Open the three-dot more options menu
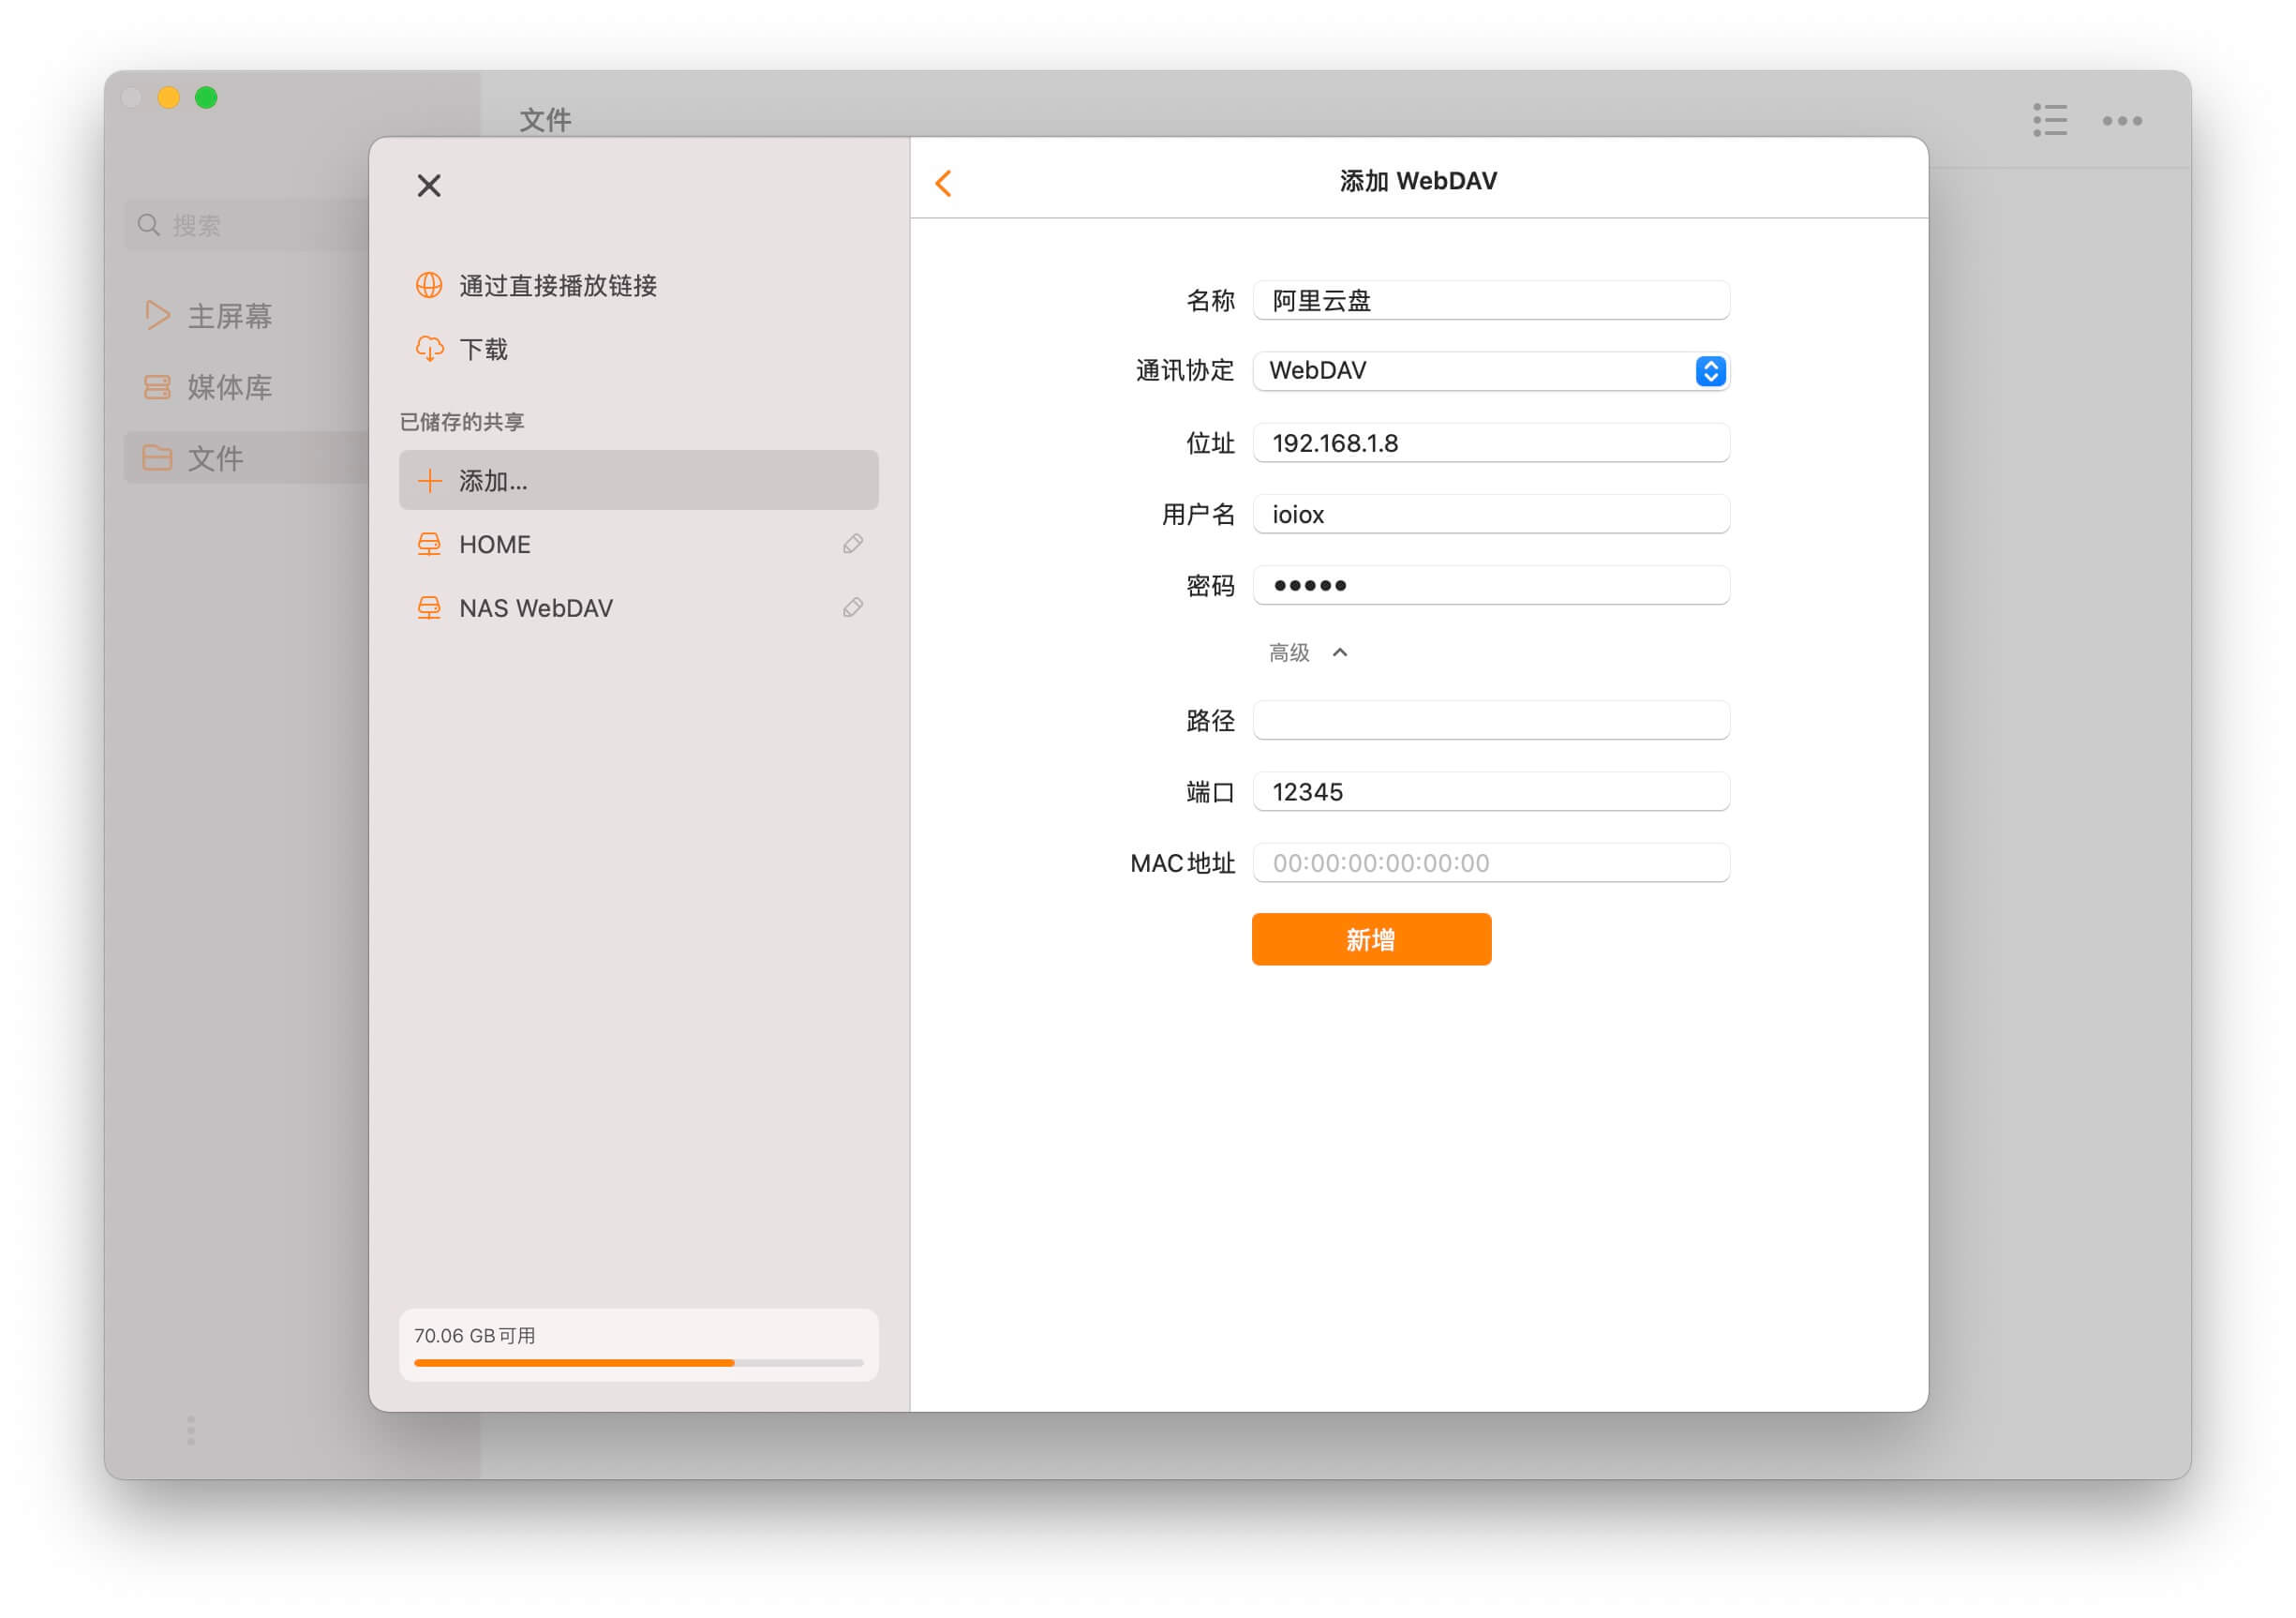The width and height of the screenshot is (2296, 1618). (2121, 121)
